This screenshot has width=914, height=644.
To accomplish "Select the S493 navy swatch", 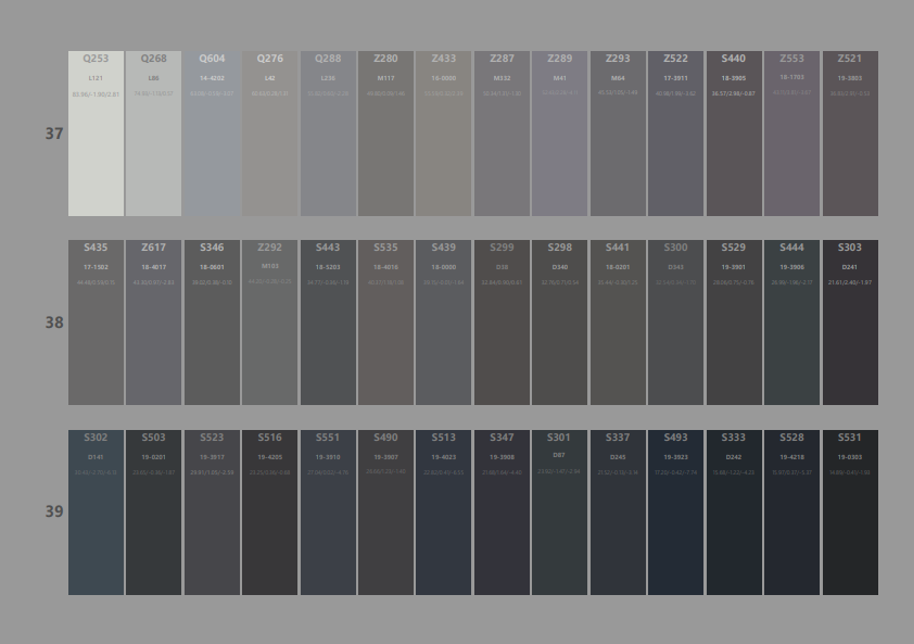I will coord(675,512).
